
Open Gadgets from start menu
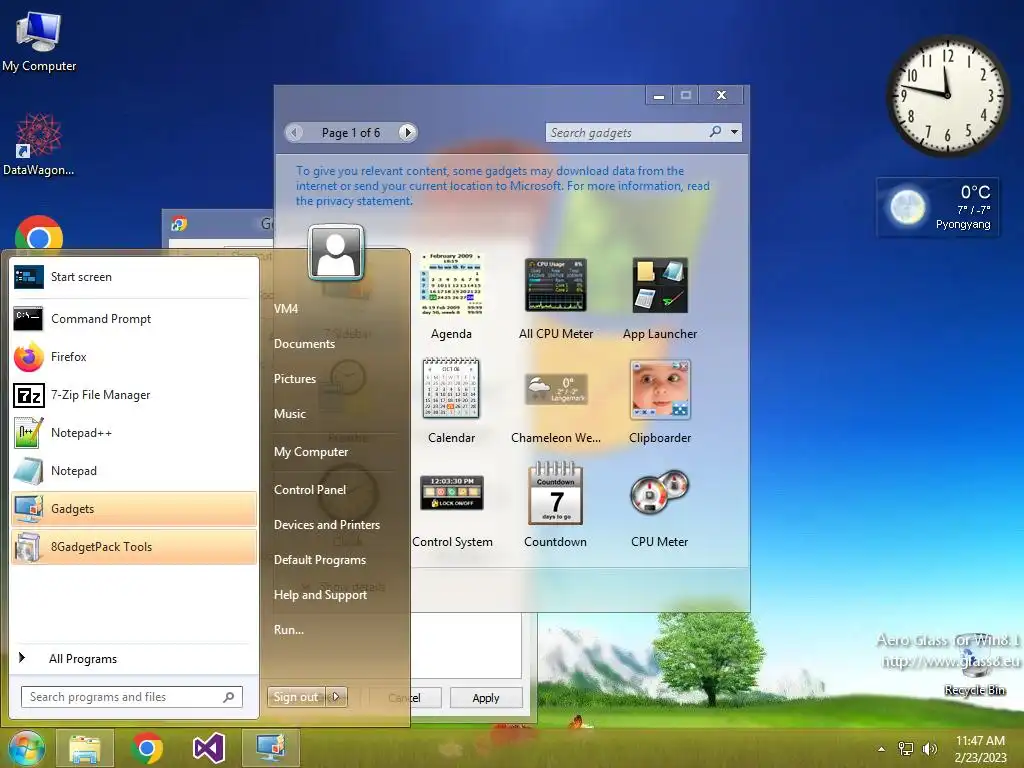133,509
